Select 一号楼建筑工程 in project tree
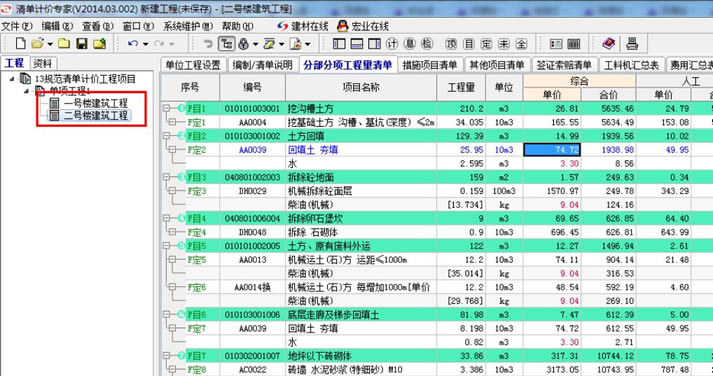Image resolution: width=713 pixels, height=376 pixels. [x=95, y=103]
